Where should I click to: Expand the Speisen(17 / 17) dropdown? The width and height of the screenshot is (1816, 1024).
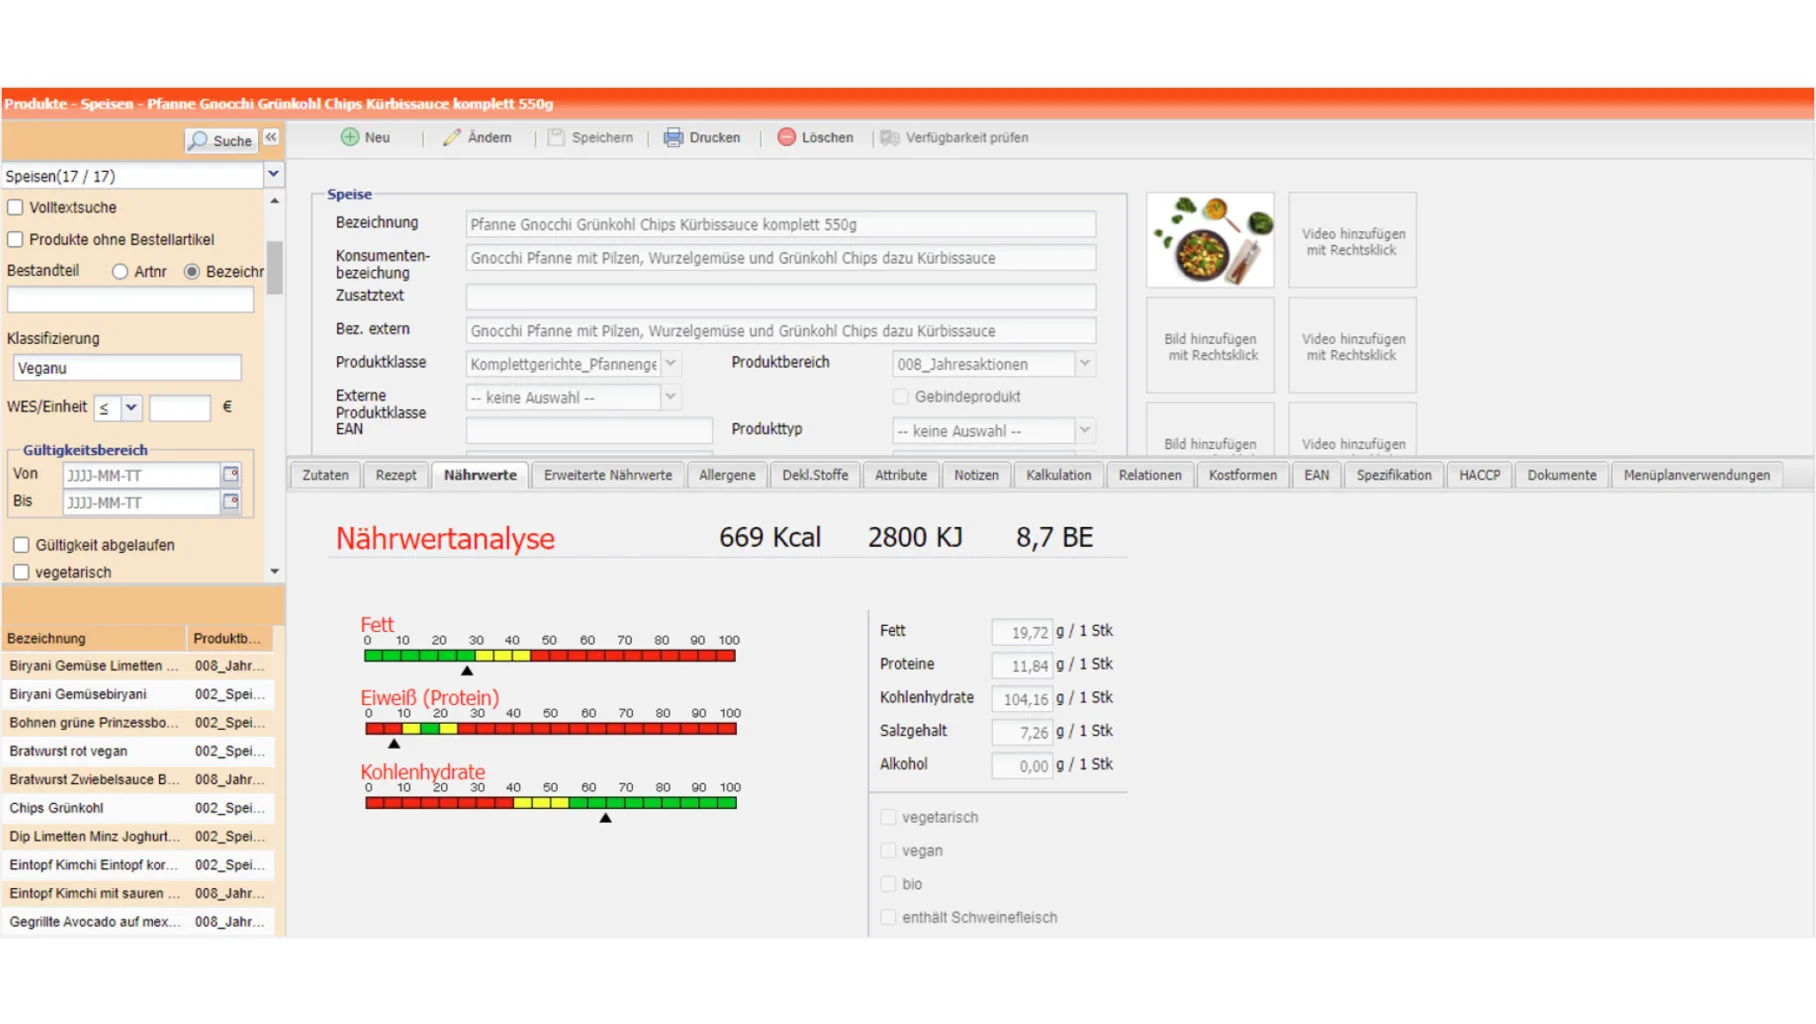click(273, 175)
